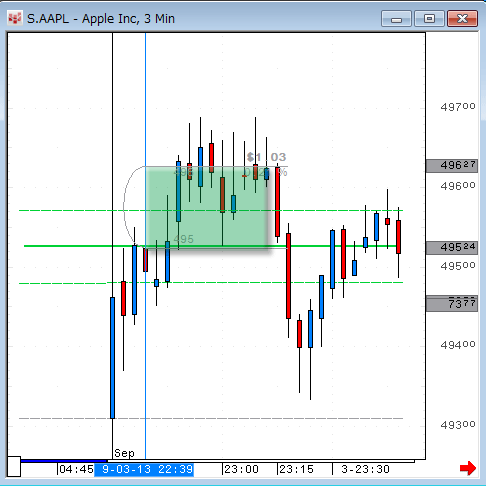Click the 493.00 price axis label
Image resolution: width=486 pixels, height=486 pixels.
pos(457,425)
